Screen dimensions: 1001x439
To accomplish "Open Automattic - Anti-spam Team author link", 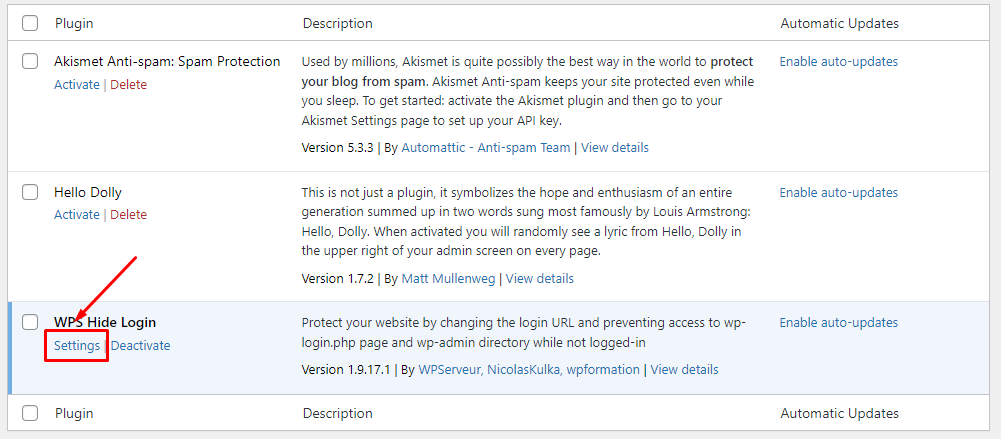I will [x=486, y=148].
